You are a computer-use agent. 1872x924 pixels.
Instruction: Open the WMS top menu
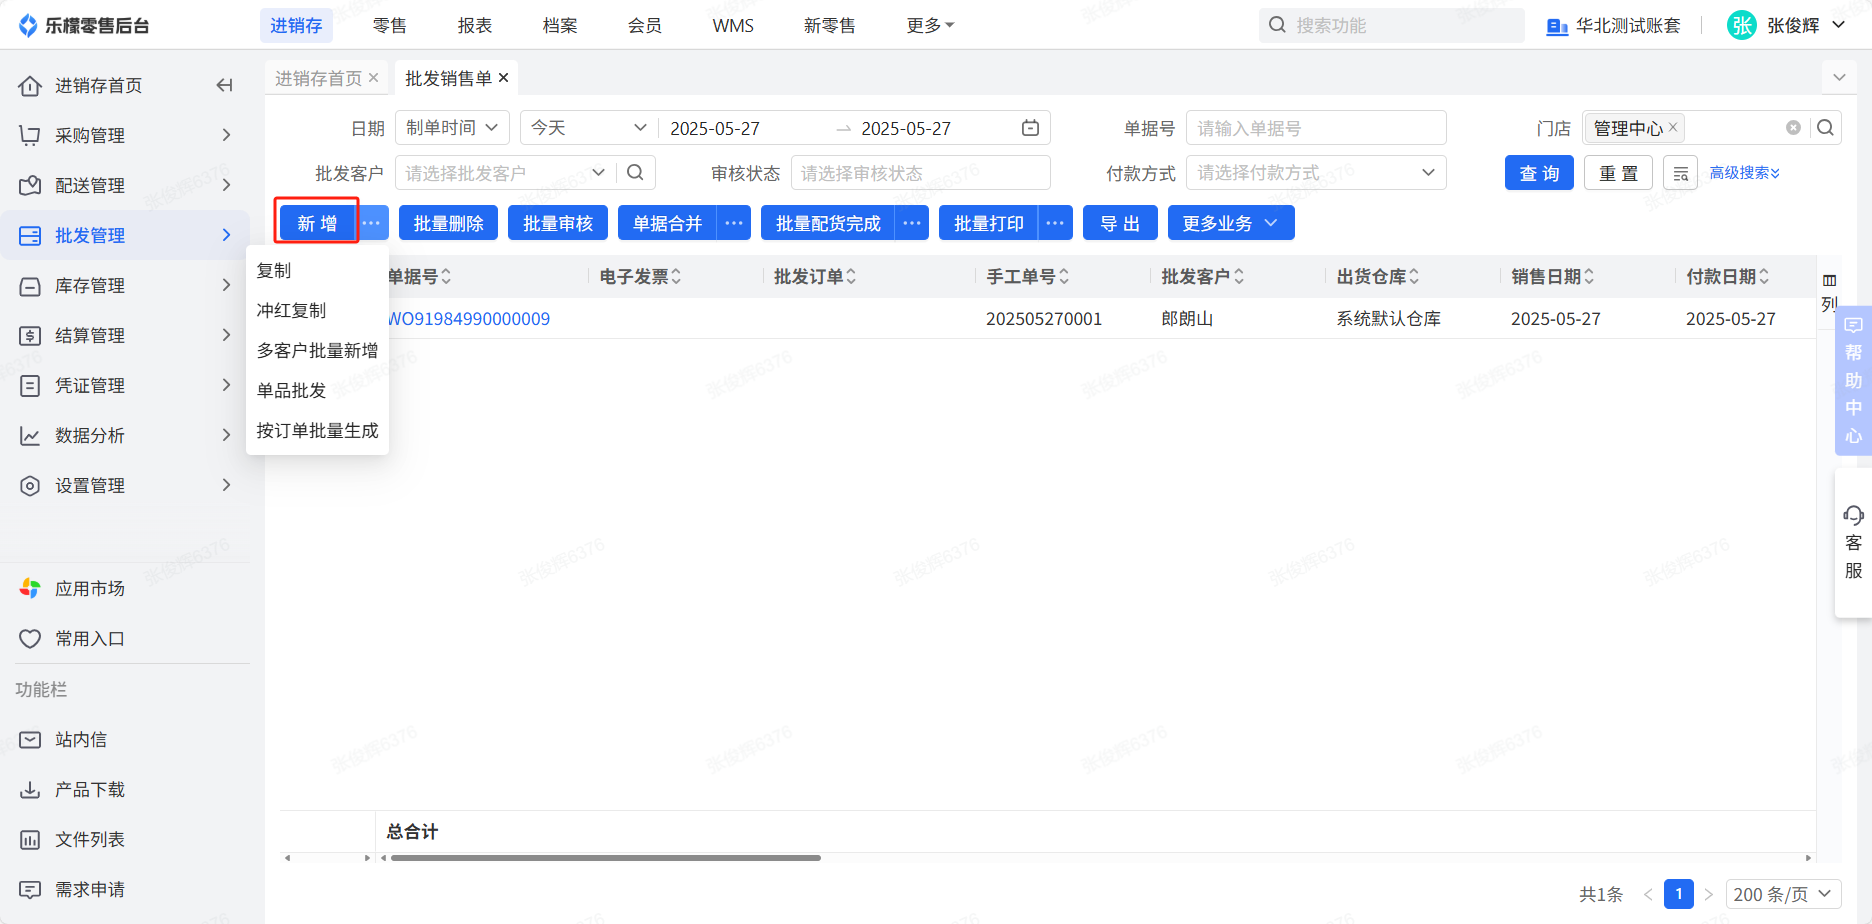tap(733, 26)
